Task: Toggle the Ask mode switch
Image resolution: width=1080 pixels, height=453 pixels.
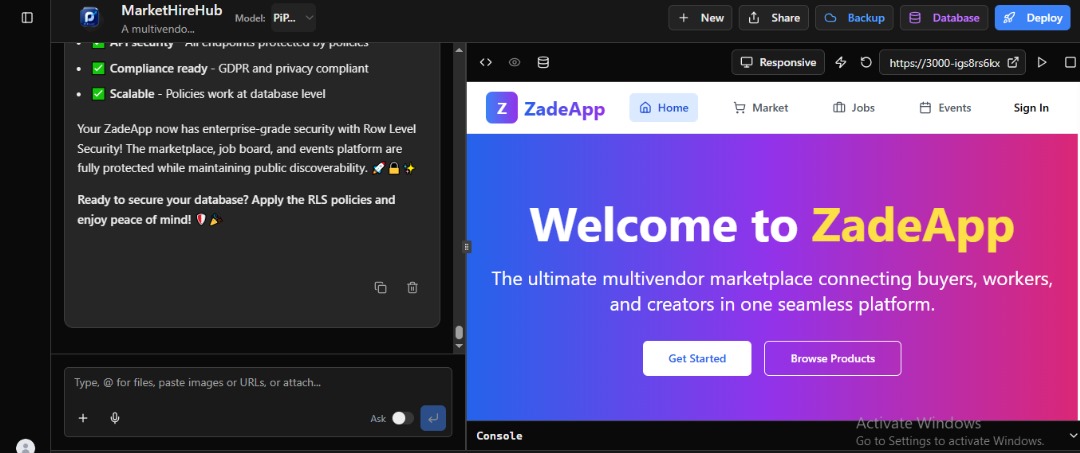Action: pyautogui.click(x=402, y=418)
